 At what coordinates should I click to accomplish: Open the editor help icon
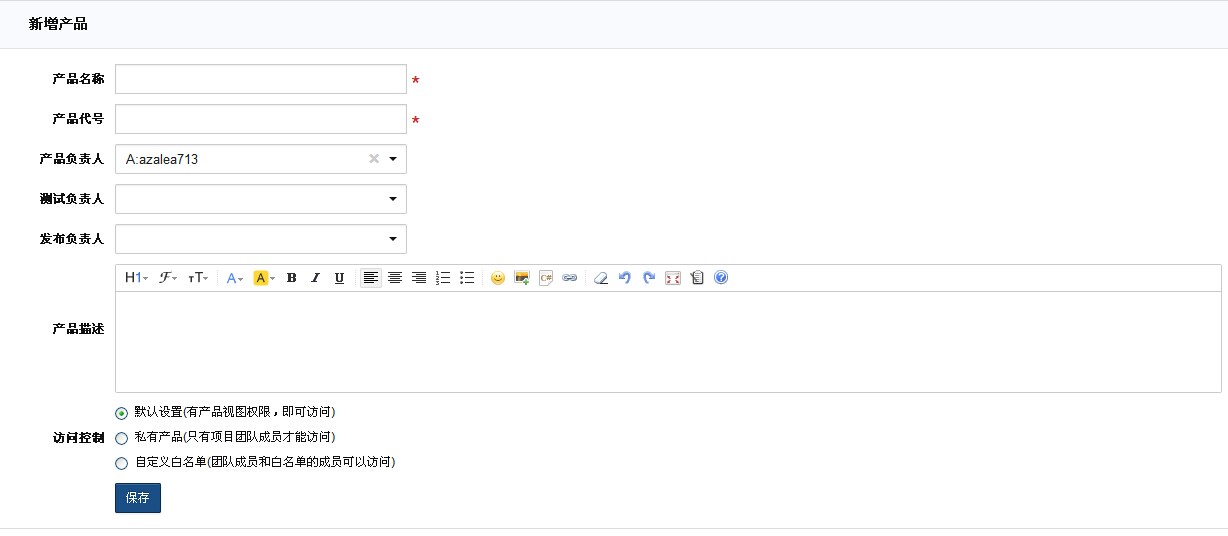721,278
